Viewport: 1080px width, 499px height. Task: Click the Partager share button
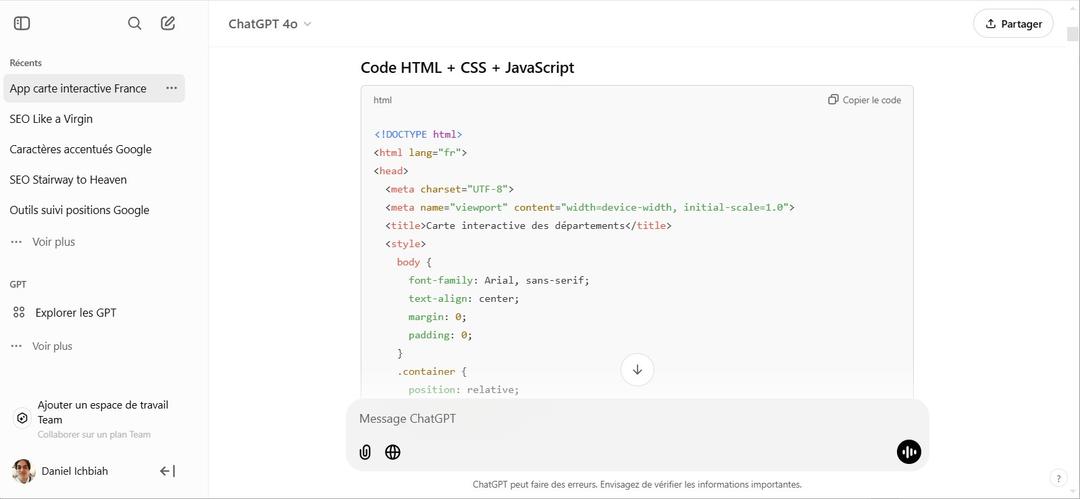pyautogui.click(x=1013, y=24)
